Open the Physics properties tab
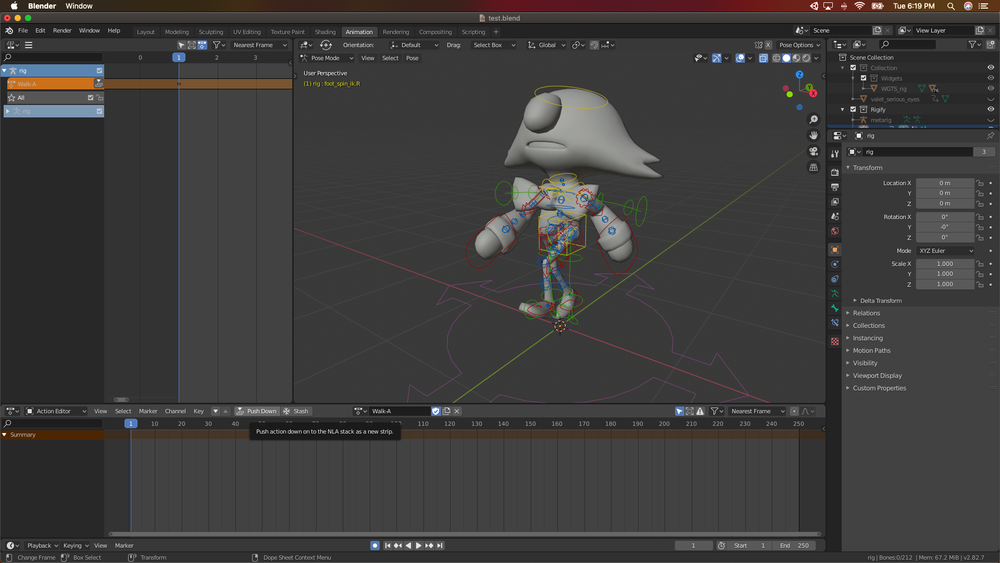 pos(835,264)
